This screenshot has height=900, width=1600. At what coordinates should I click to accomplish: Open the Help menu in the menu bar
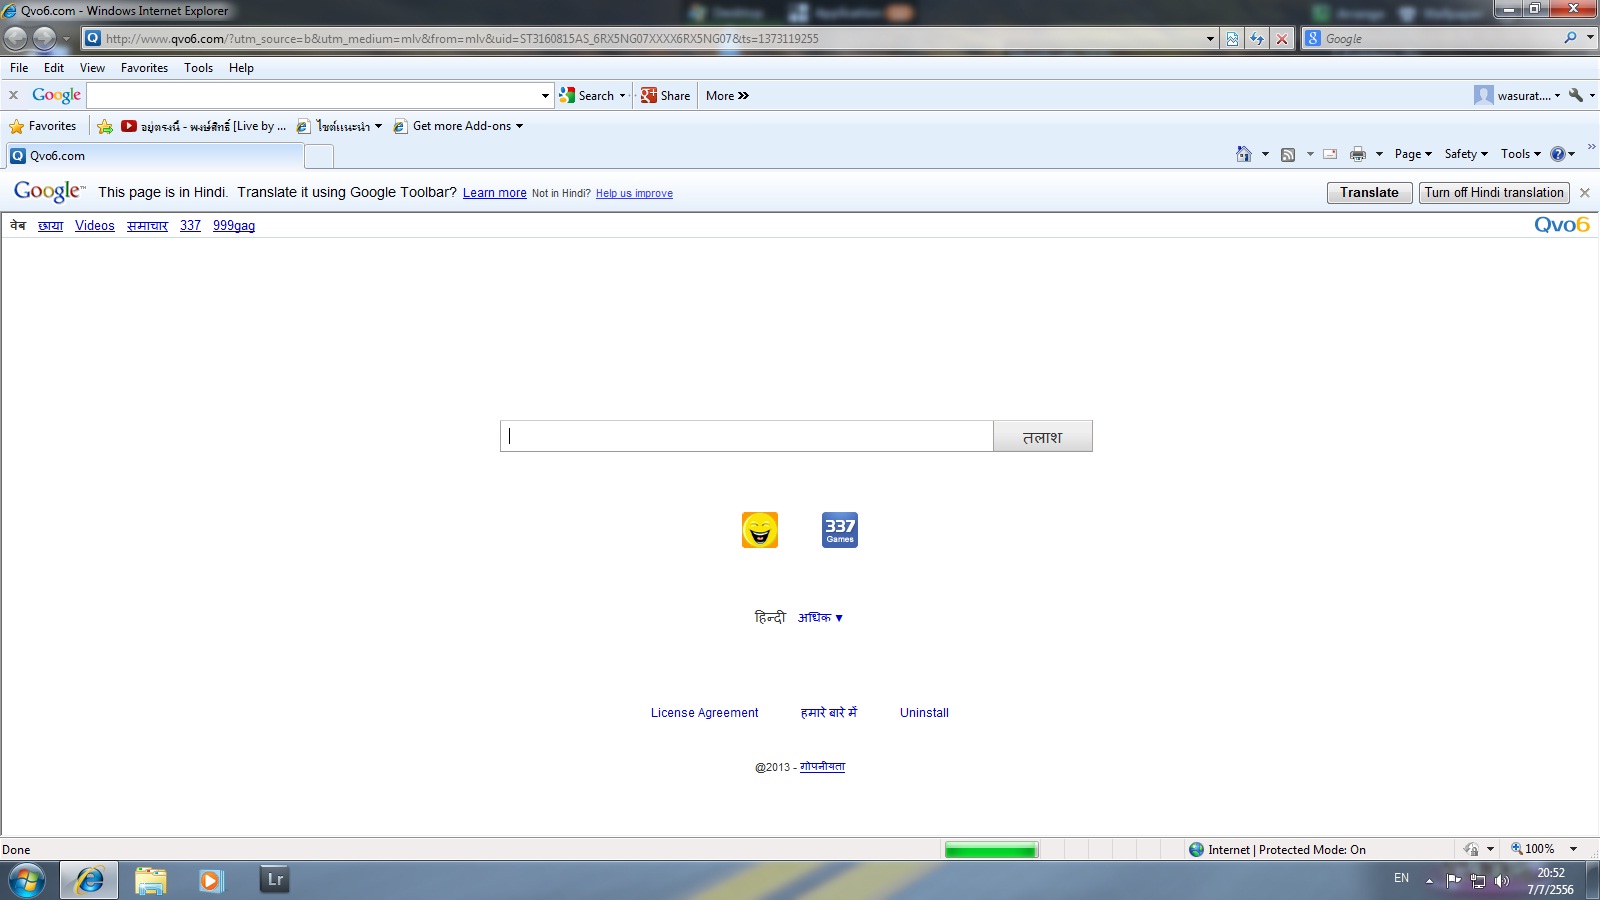click(x=241, y=68)
